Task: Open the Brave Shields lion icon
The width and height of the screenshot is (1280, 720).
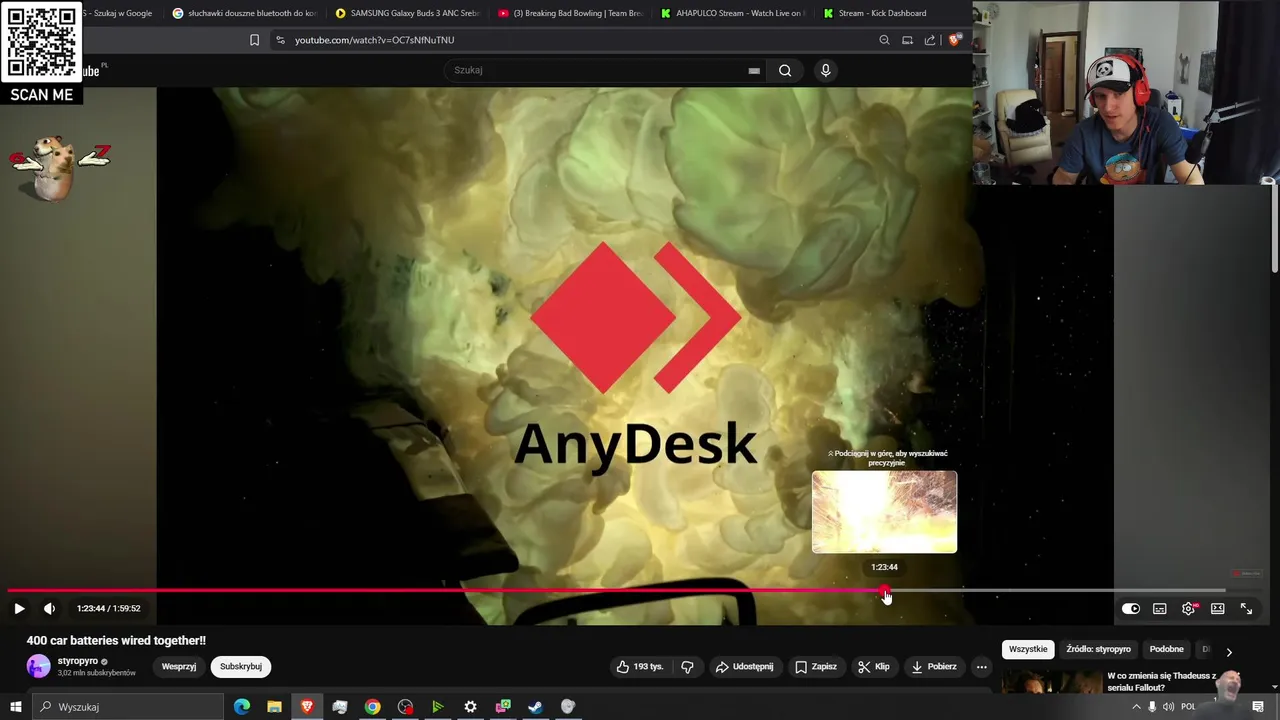Action: coord(954,40)
